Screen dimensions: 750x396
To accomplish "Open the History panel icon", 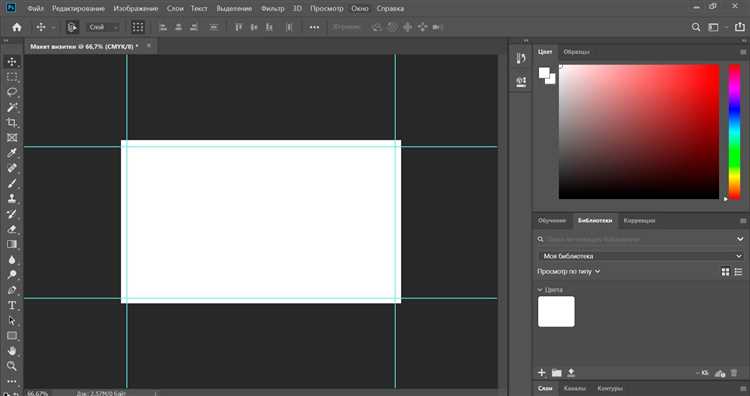I will (521, 58).
